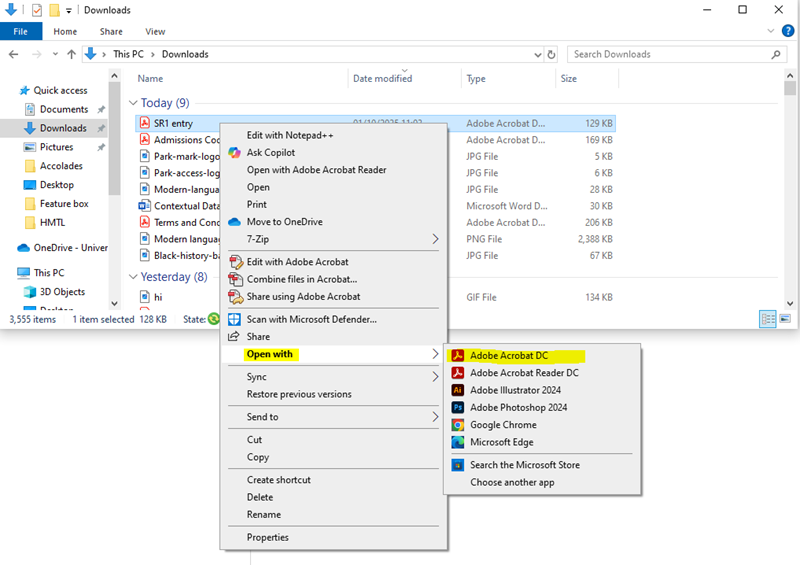The image size is (800, 565).
Task: Click the Share arrow icon in context menu
Action: pos(234,336)
